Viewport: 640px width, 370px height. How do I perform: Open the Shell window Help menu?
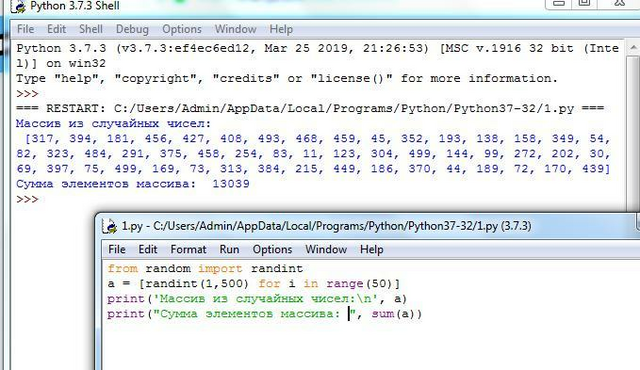coord(281,29)
